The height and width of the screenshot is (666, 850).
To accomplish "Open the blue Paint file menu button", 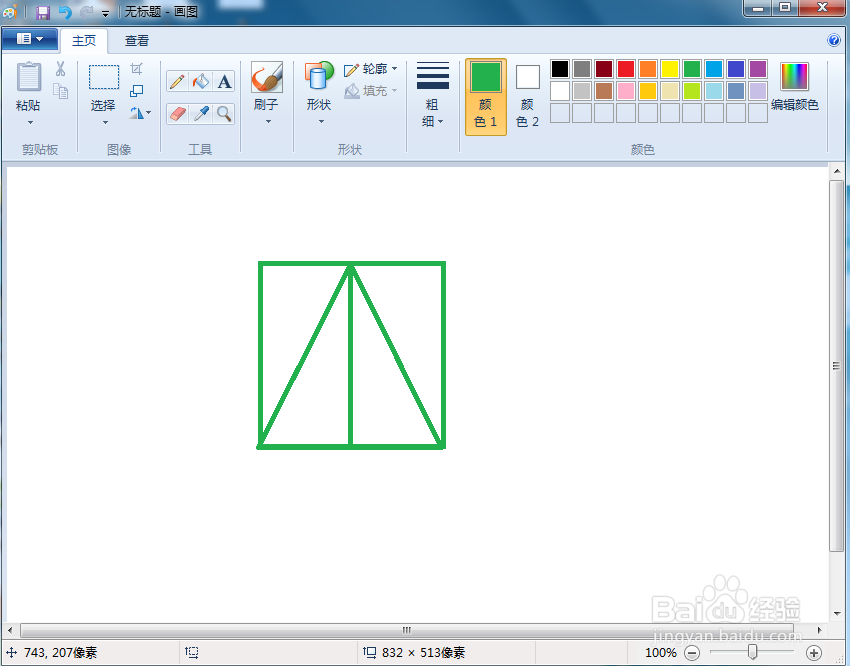I will pos(30,39).
